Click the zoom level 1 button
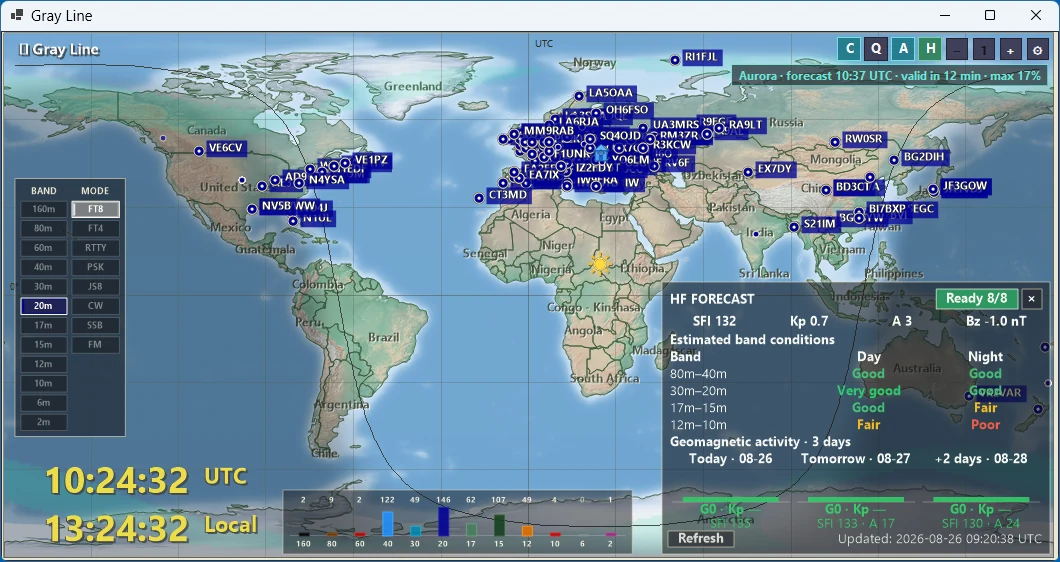The width and height of the screenshot is (1060, 562). (x=984, y=49)
